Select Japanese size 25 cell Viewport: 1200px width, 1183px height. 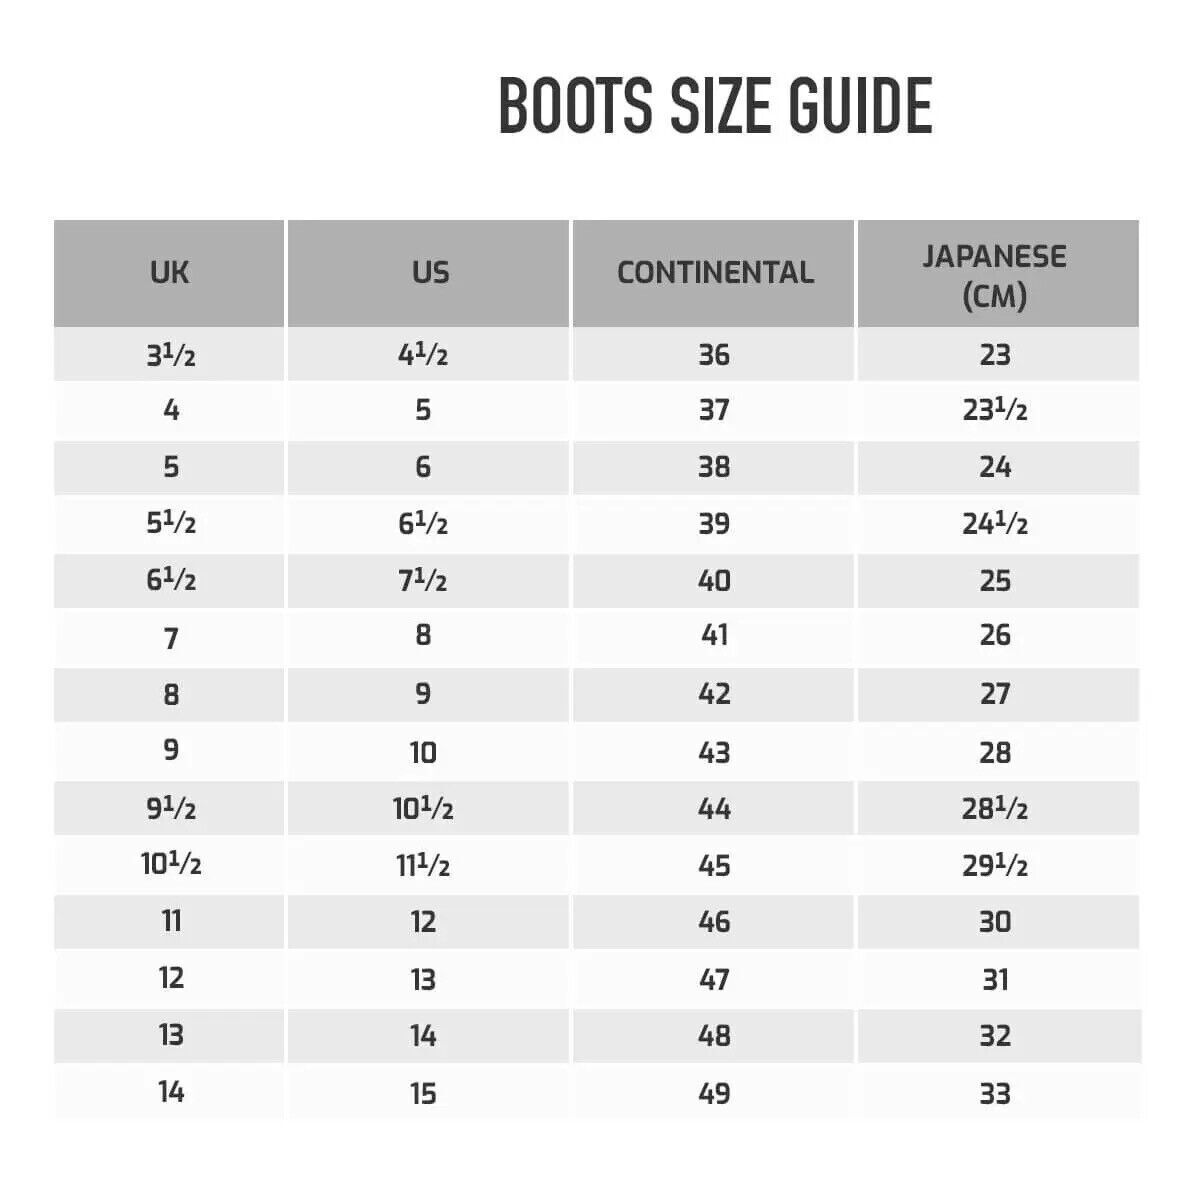pos(995,581)
